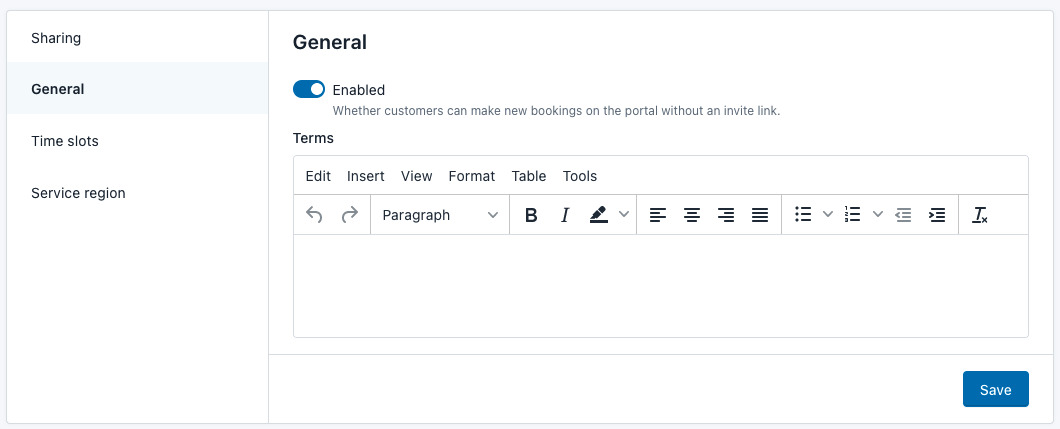Expand the bullet list style options
Screen dimensions: 1060x429
(828, 215)
